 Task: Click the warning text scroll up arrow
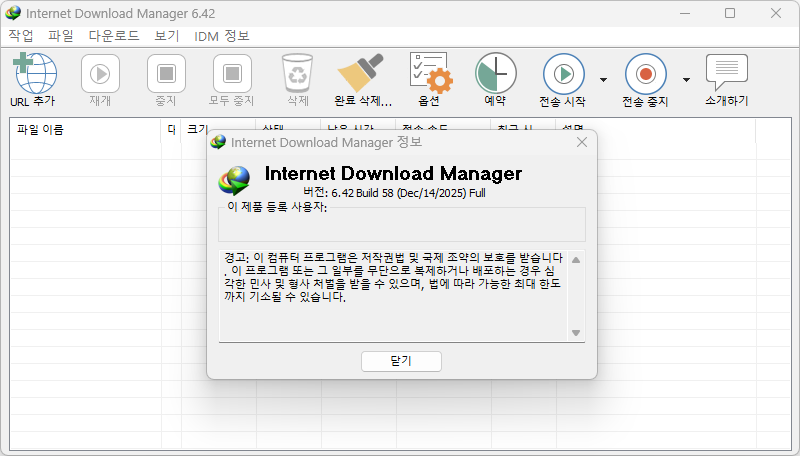click(x=576, y=260)
